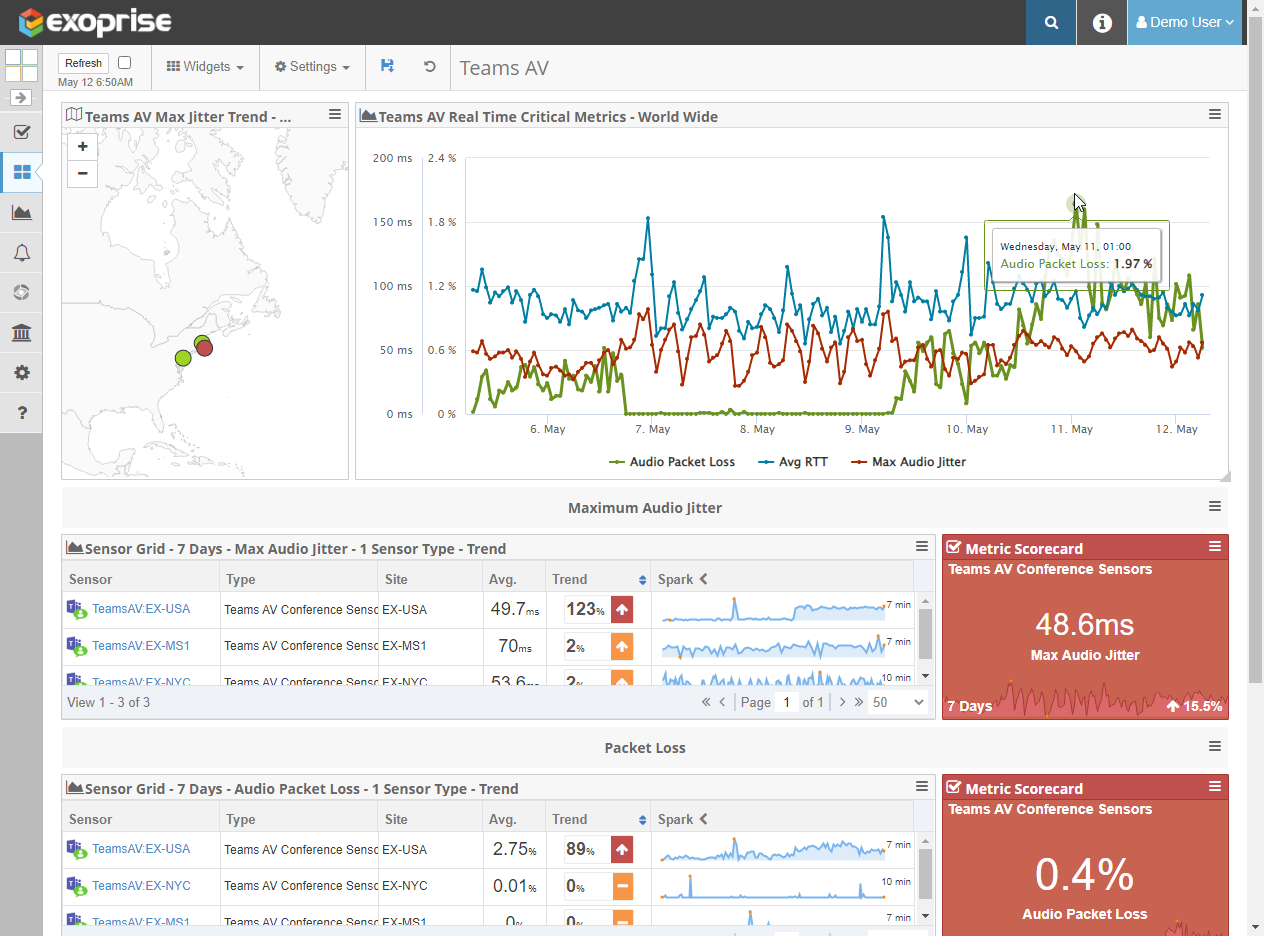Open the alarms bell sidebar icon

click(21, 252)
